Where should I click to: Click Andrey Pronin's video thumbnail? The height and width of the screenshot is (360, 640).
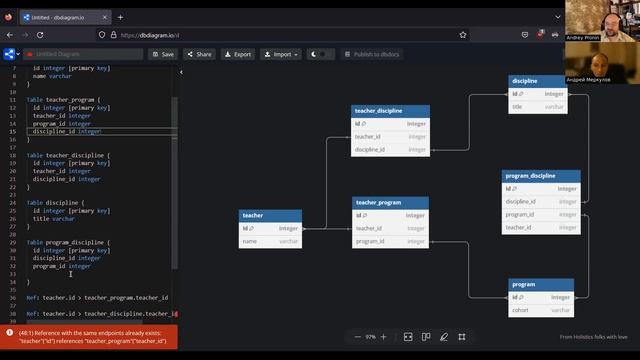point(602,20)
